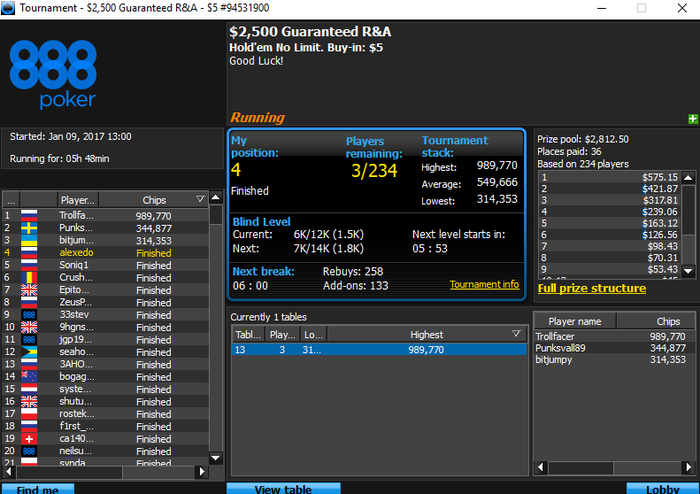Click the 989,770 chips of Trollfa...
This screenshot has width=700, height=494.
[x=154, y=216]
